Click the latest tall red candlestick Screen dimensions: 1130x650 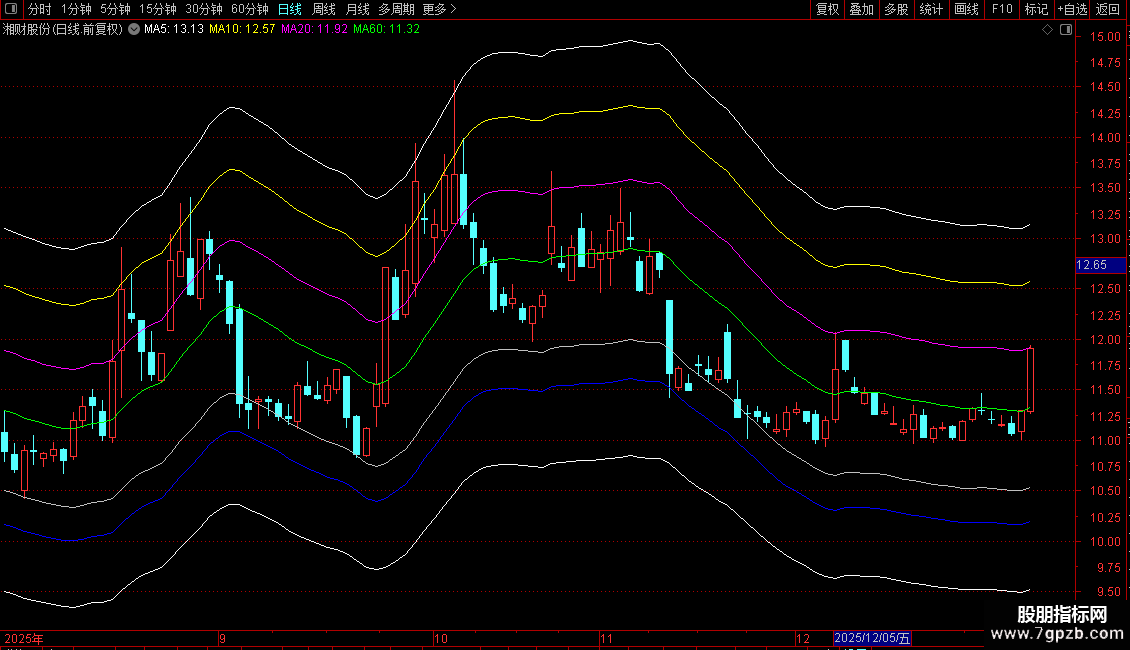coord(1031,380)
